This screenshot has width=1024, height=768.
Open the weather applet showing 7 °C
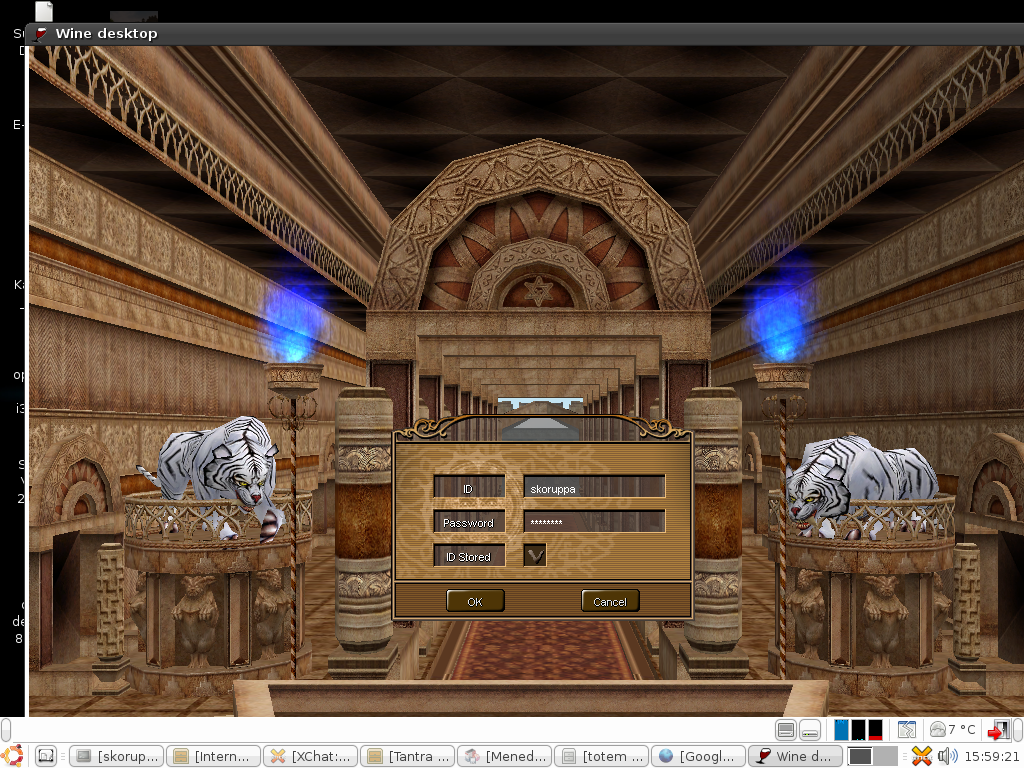(952, 730)
